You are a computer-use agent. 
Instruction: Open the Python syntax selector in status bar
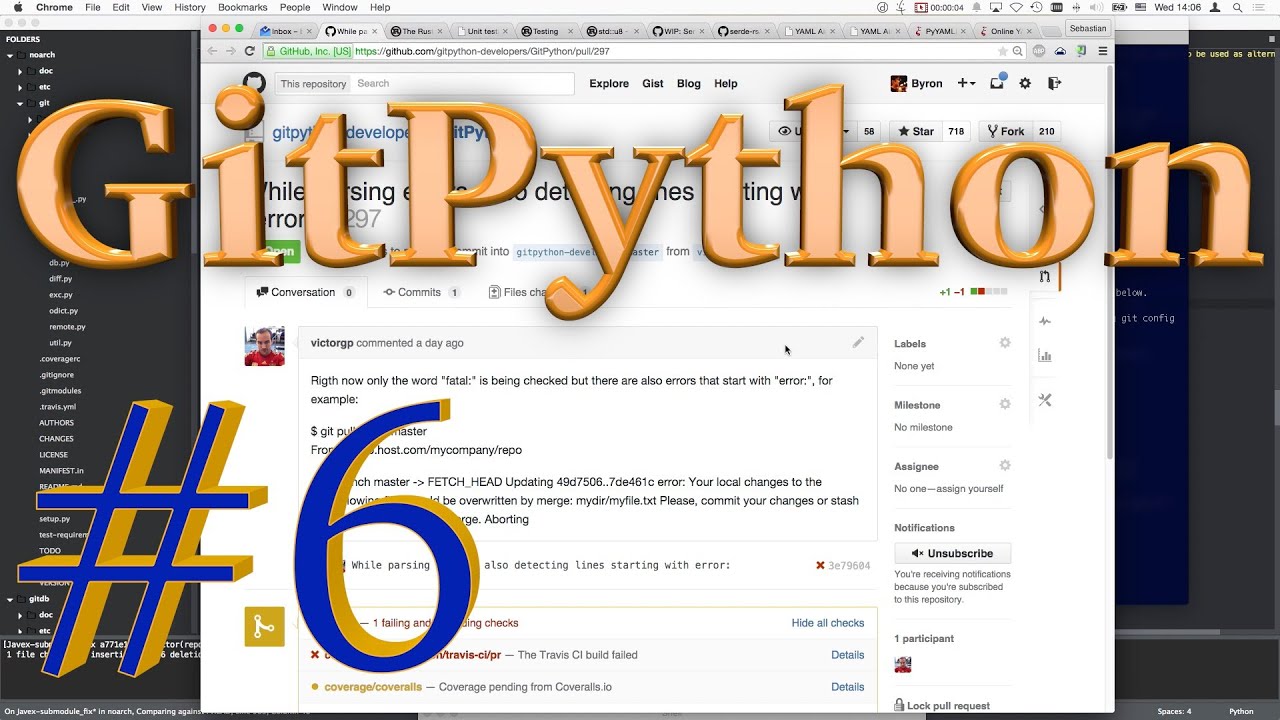click(1241, 711)
